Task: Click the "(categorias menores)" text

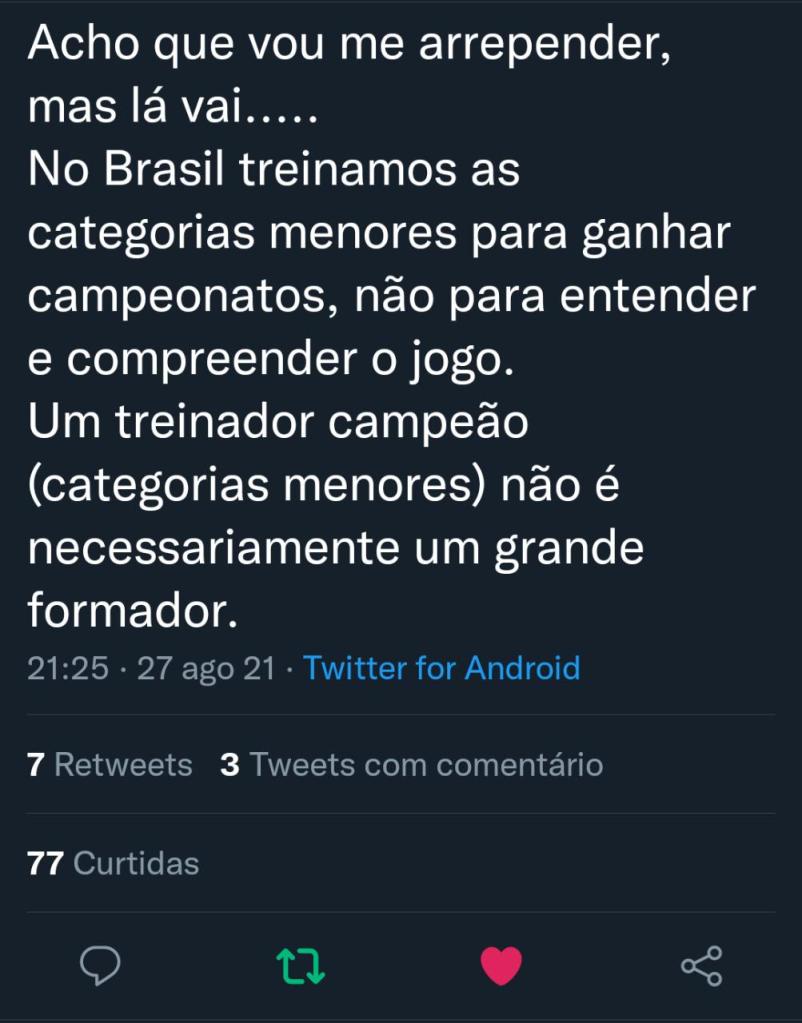Action: (257, 486)
